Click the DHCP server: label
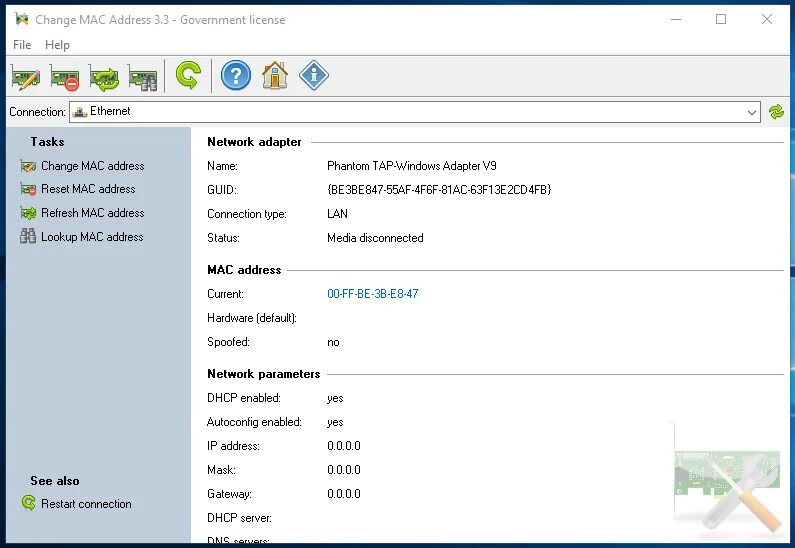The width and height of the screenshot is (795, 548). click(239, 518)
